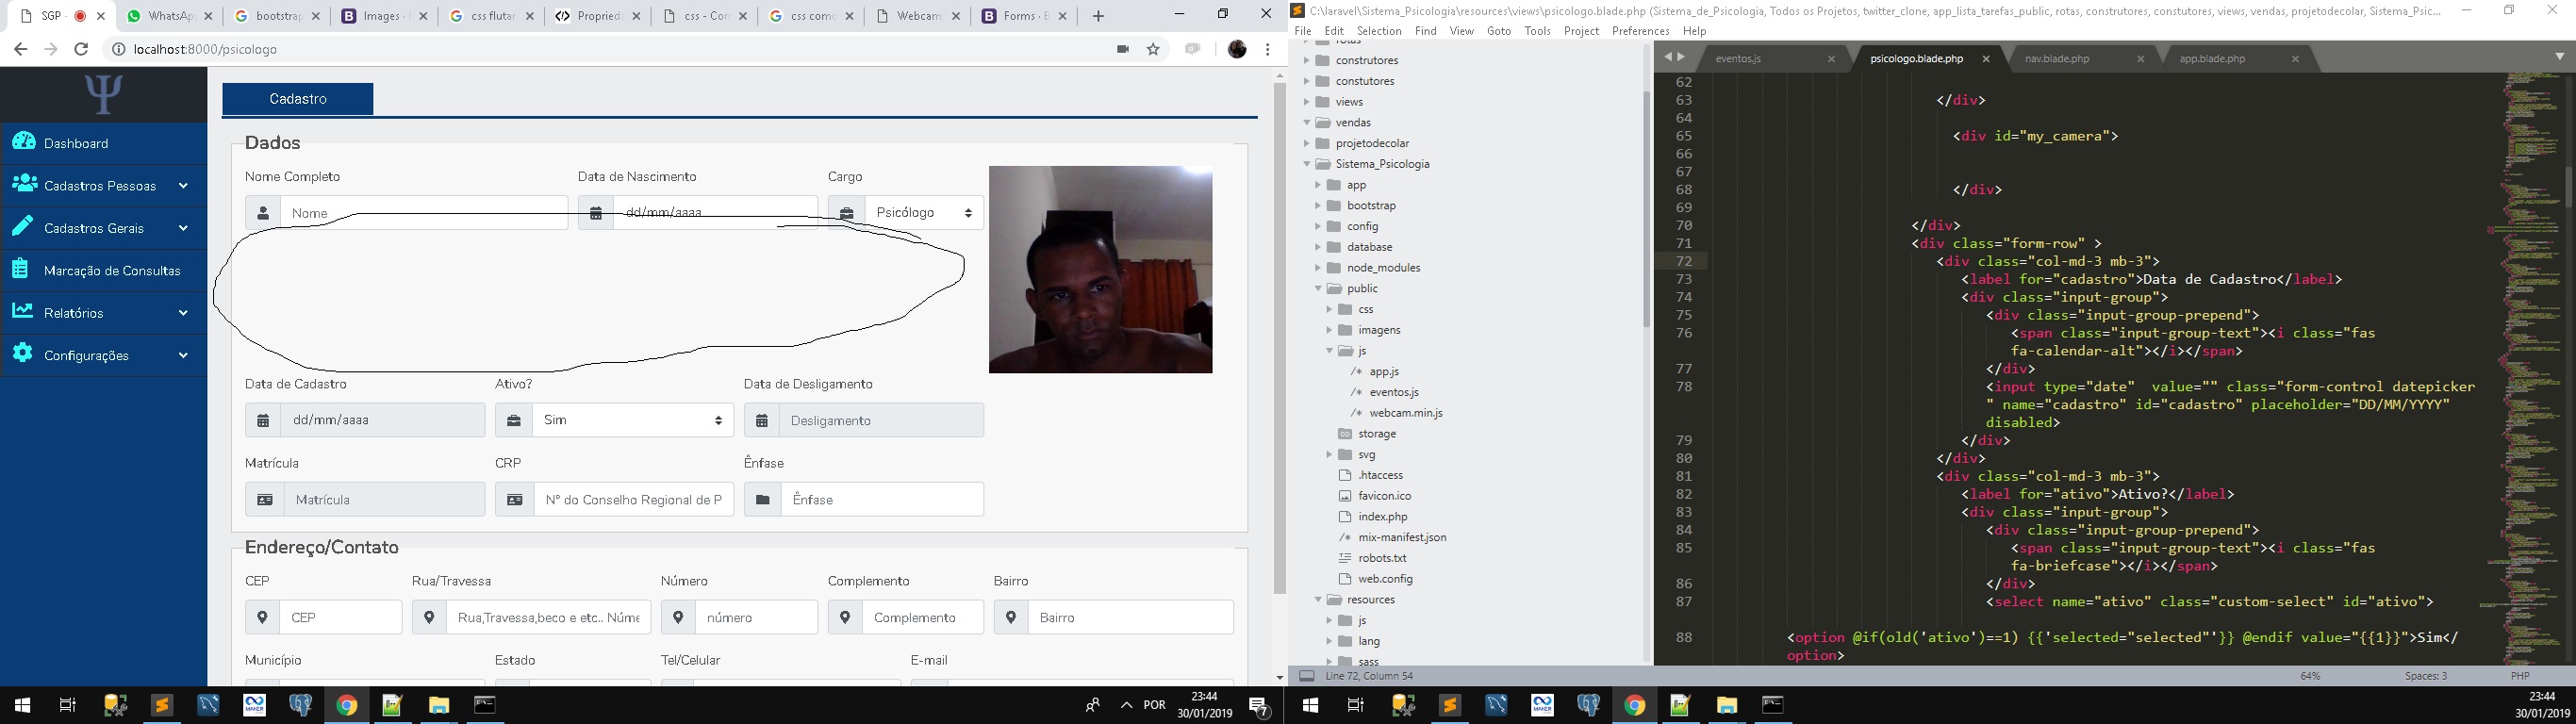
Task: Click the user icon beside Nome field
Action: pyautogui.click(x=263, y=213)
